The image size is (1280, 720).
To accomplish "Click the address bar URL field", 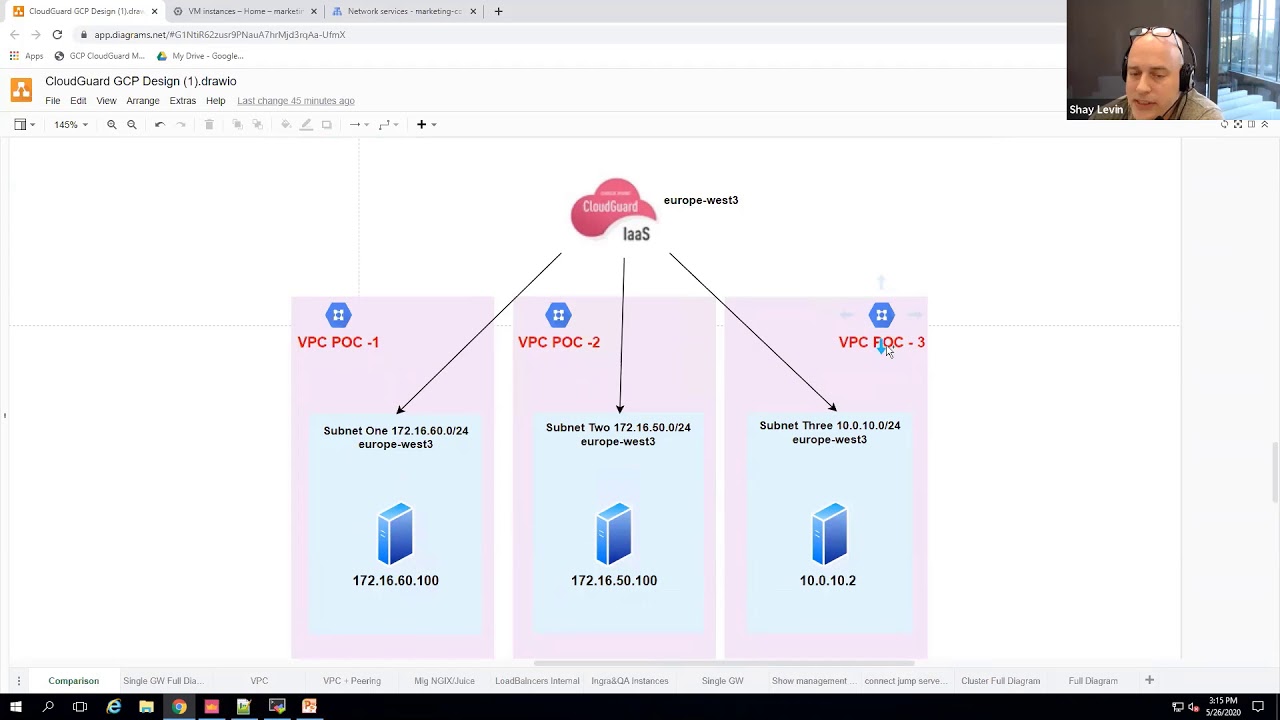I will pyautogui.click(x=570, y=34).
